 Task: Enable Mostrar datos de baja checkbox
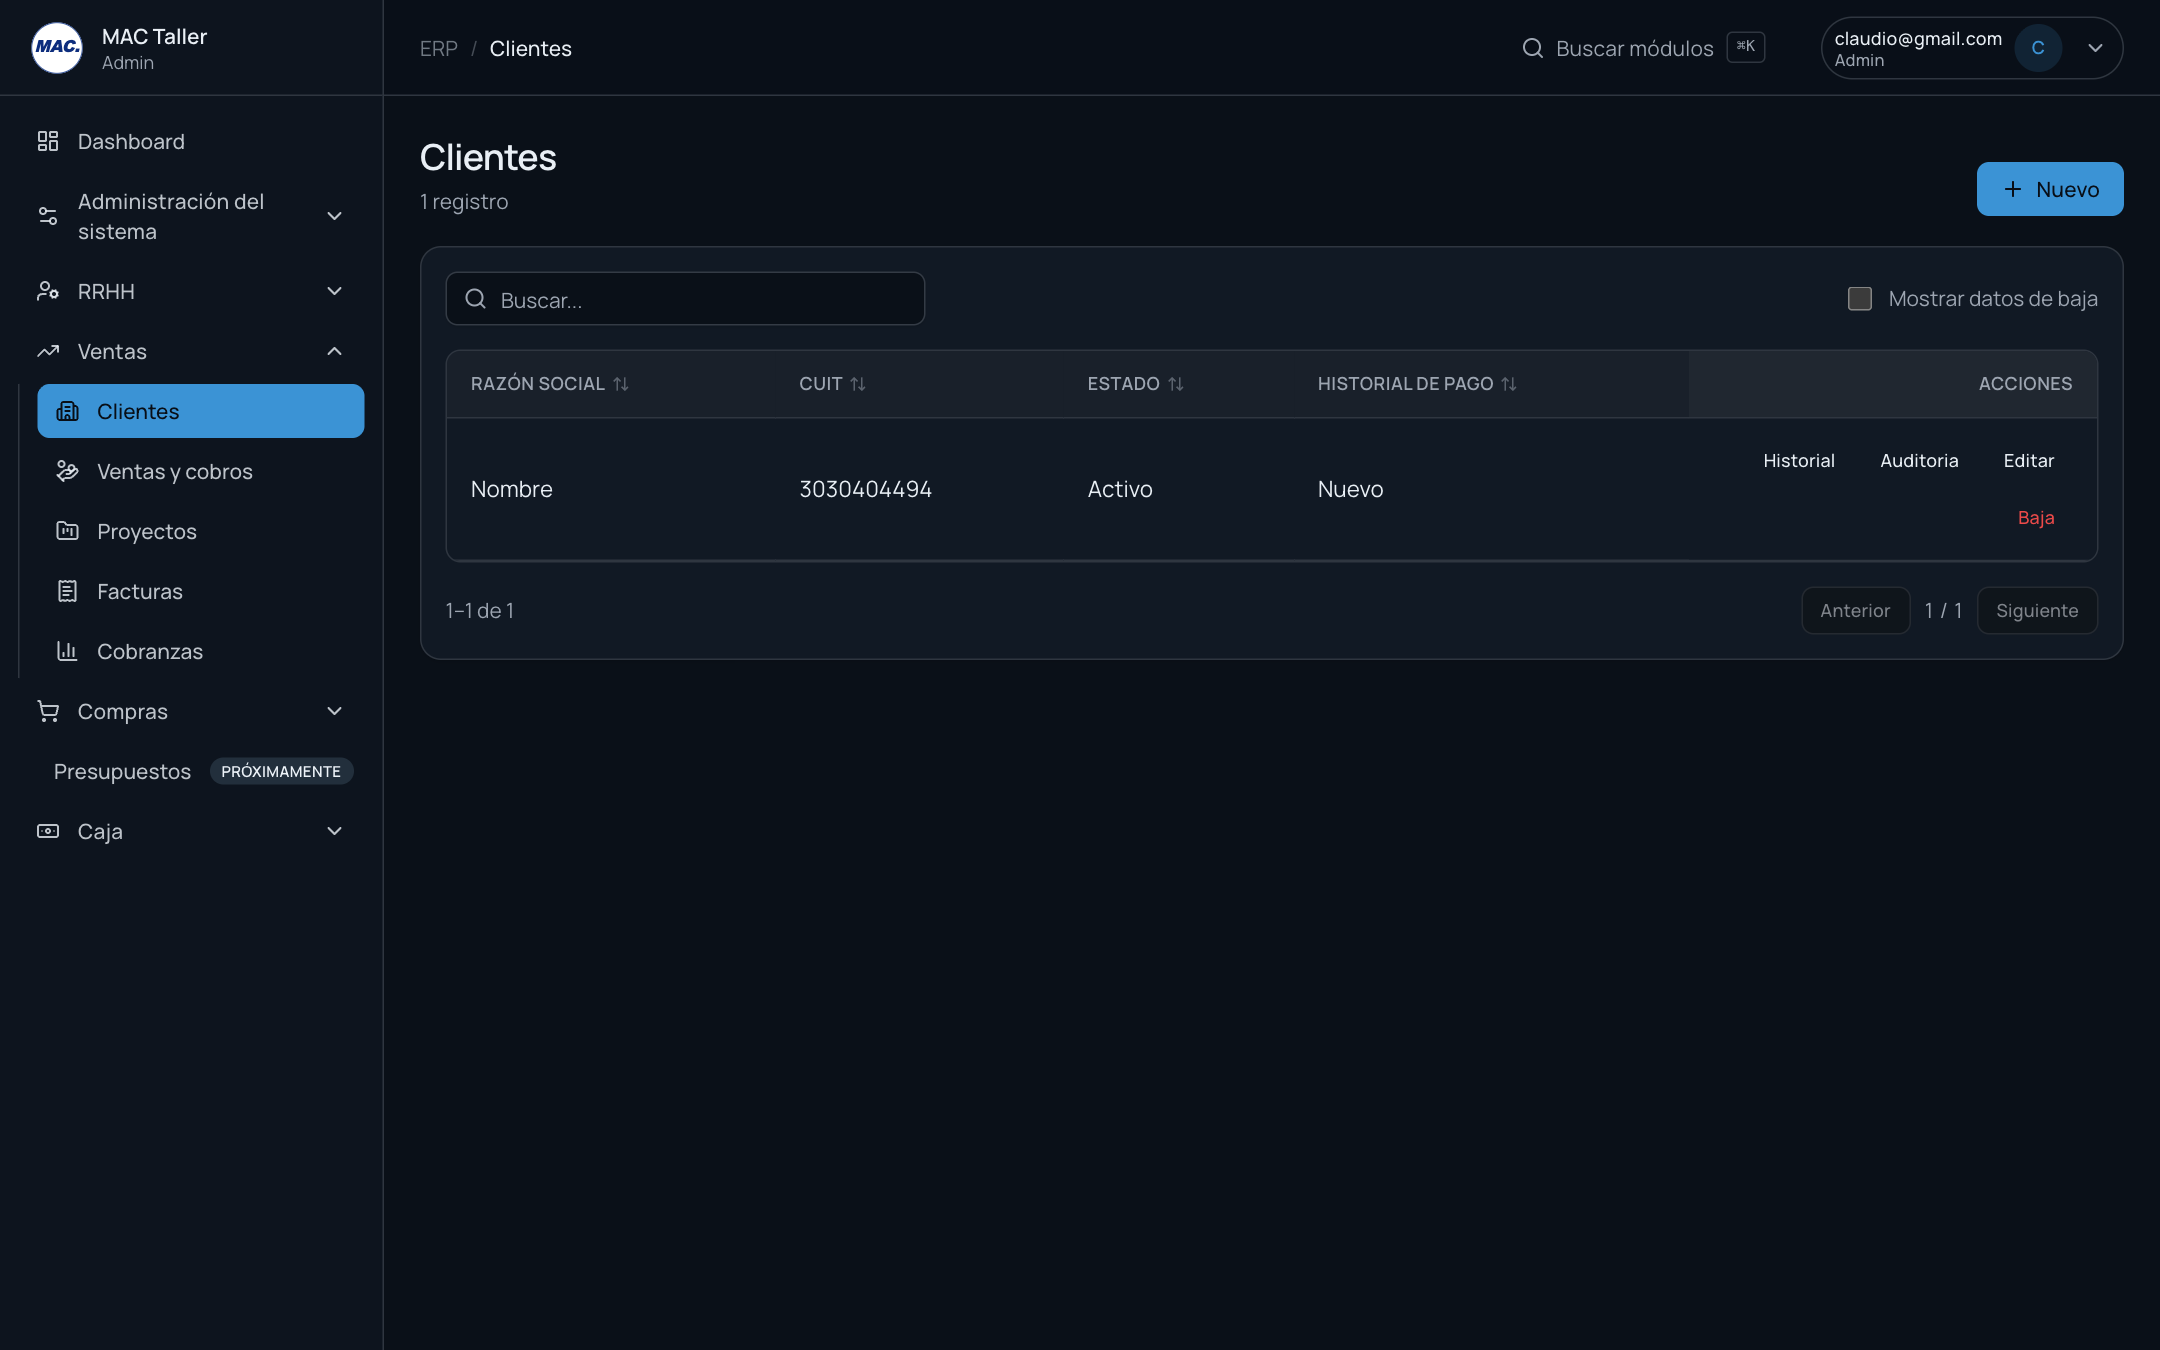click(1859, 299)
